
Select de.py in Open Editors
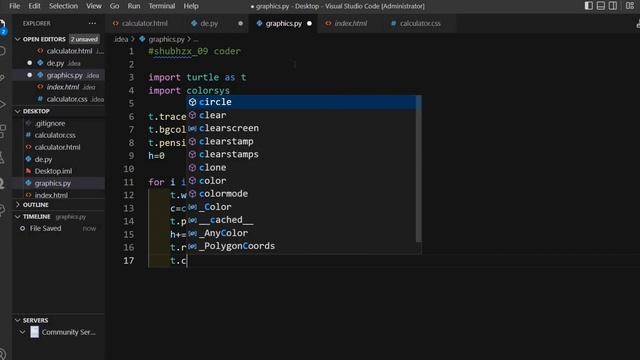click(x=59, y=63)
